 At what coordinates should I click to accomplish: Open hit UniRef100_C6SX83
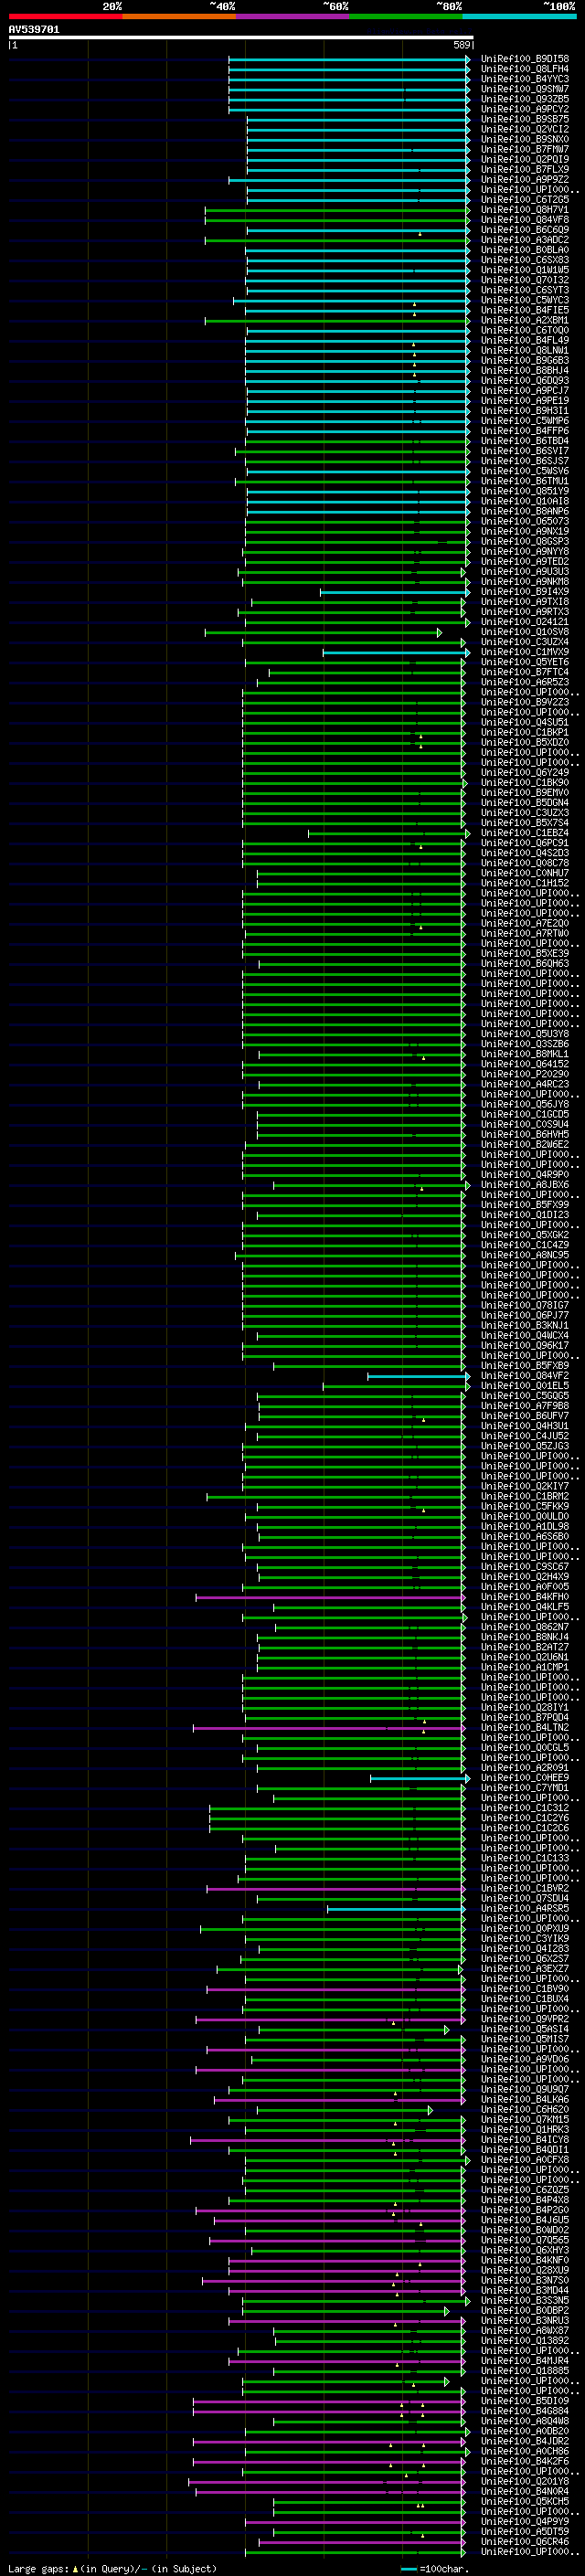[525, 260]
